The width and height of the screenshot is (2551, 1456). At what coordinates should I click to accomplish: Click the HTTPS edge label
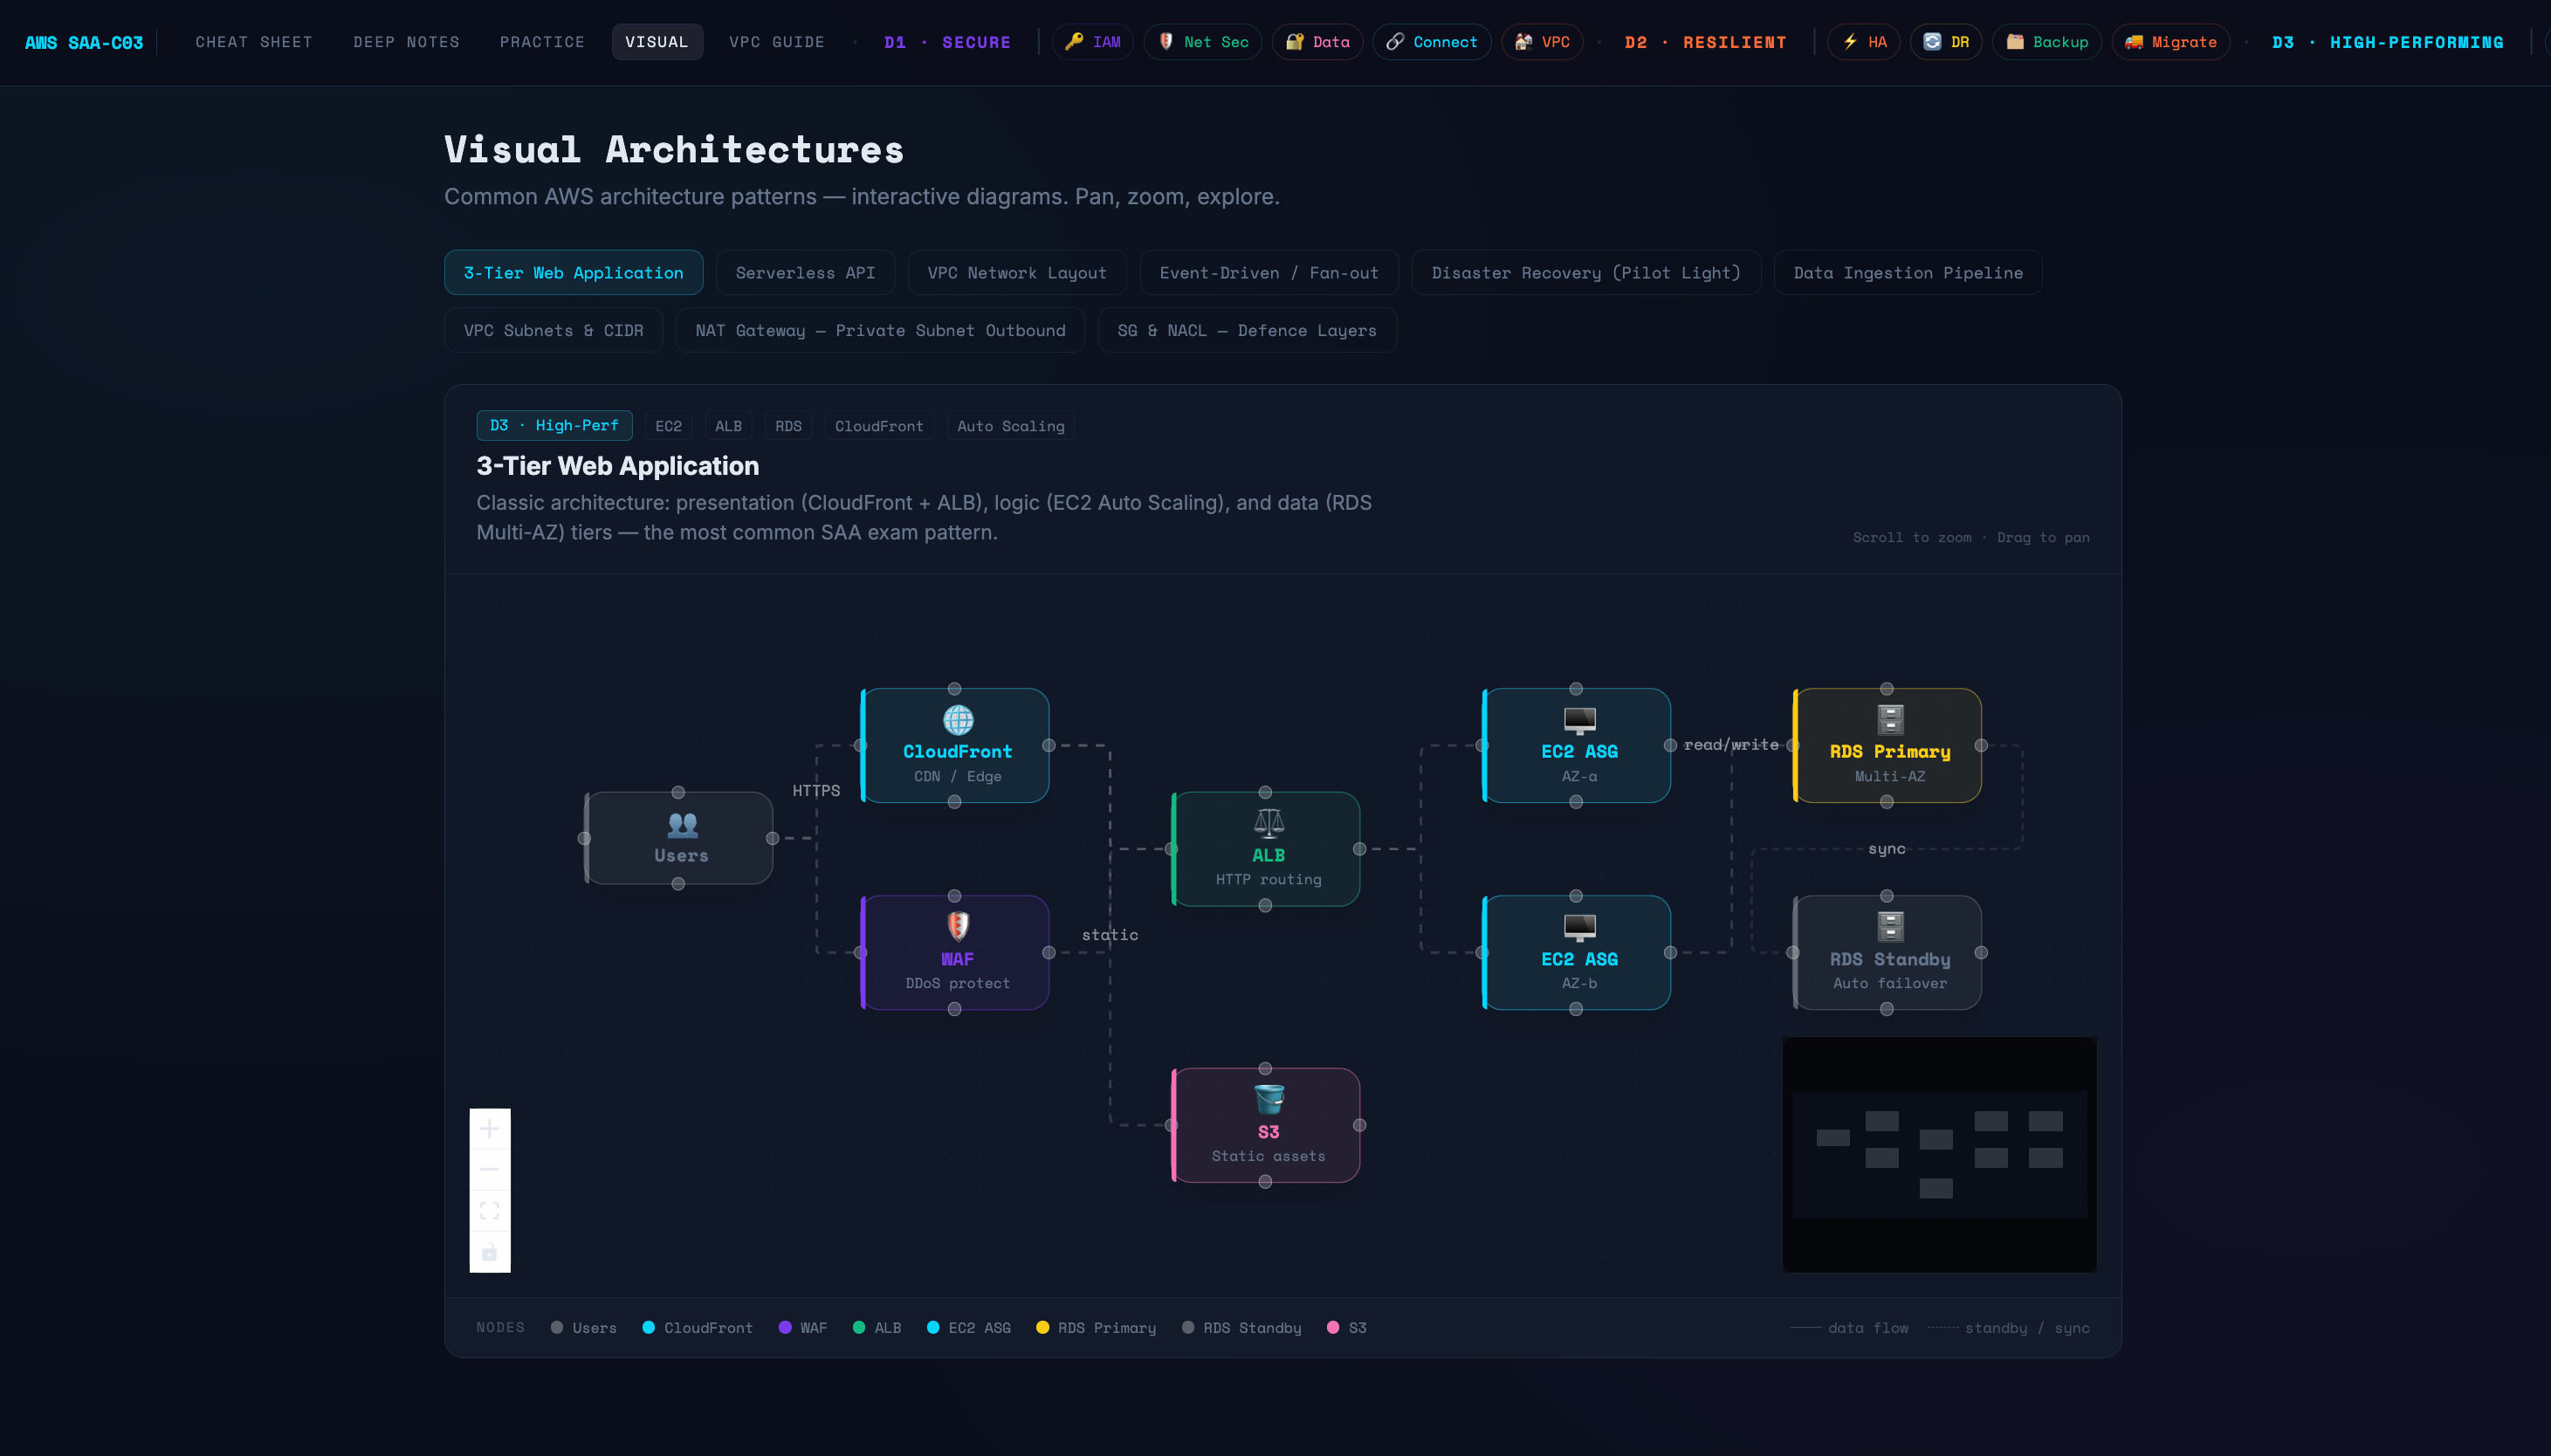[x=816, y=790]
